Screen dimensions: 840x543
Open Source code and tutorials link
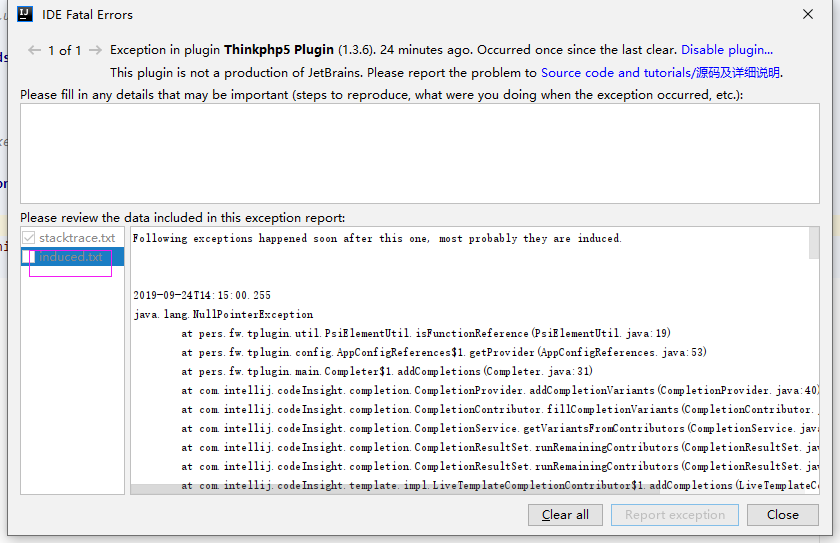click(660, 73)
